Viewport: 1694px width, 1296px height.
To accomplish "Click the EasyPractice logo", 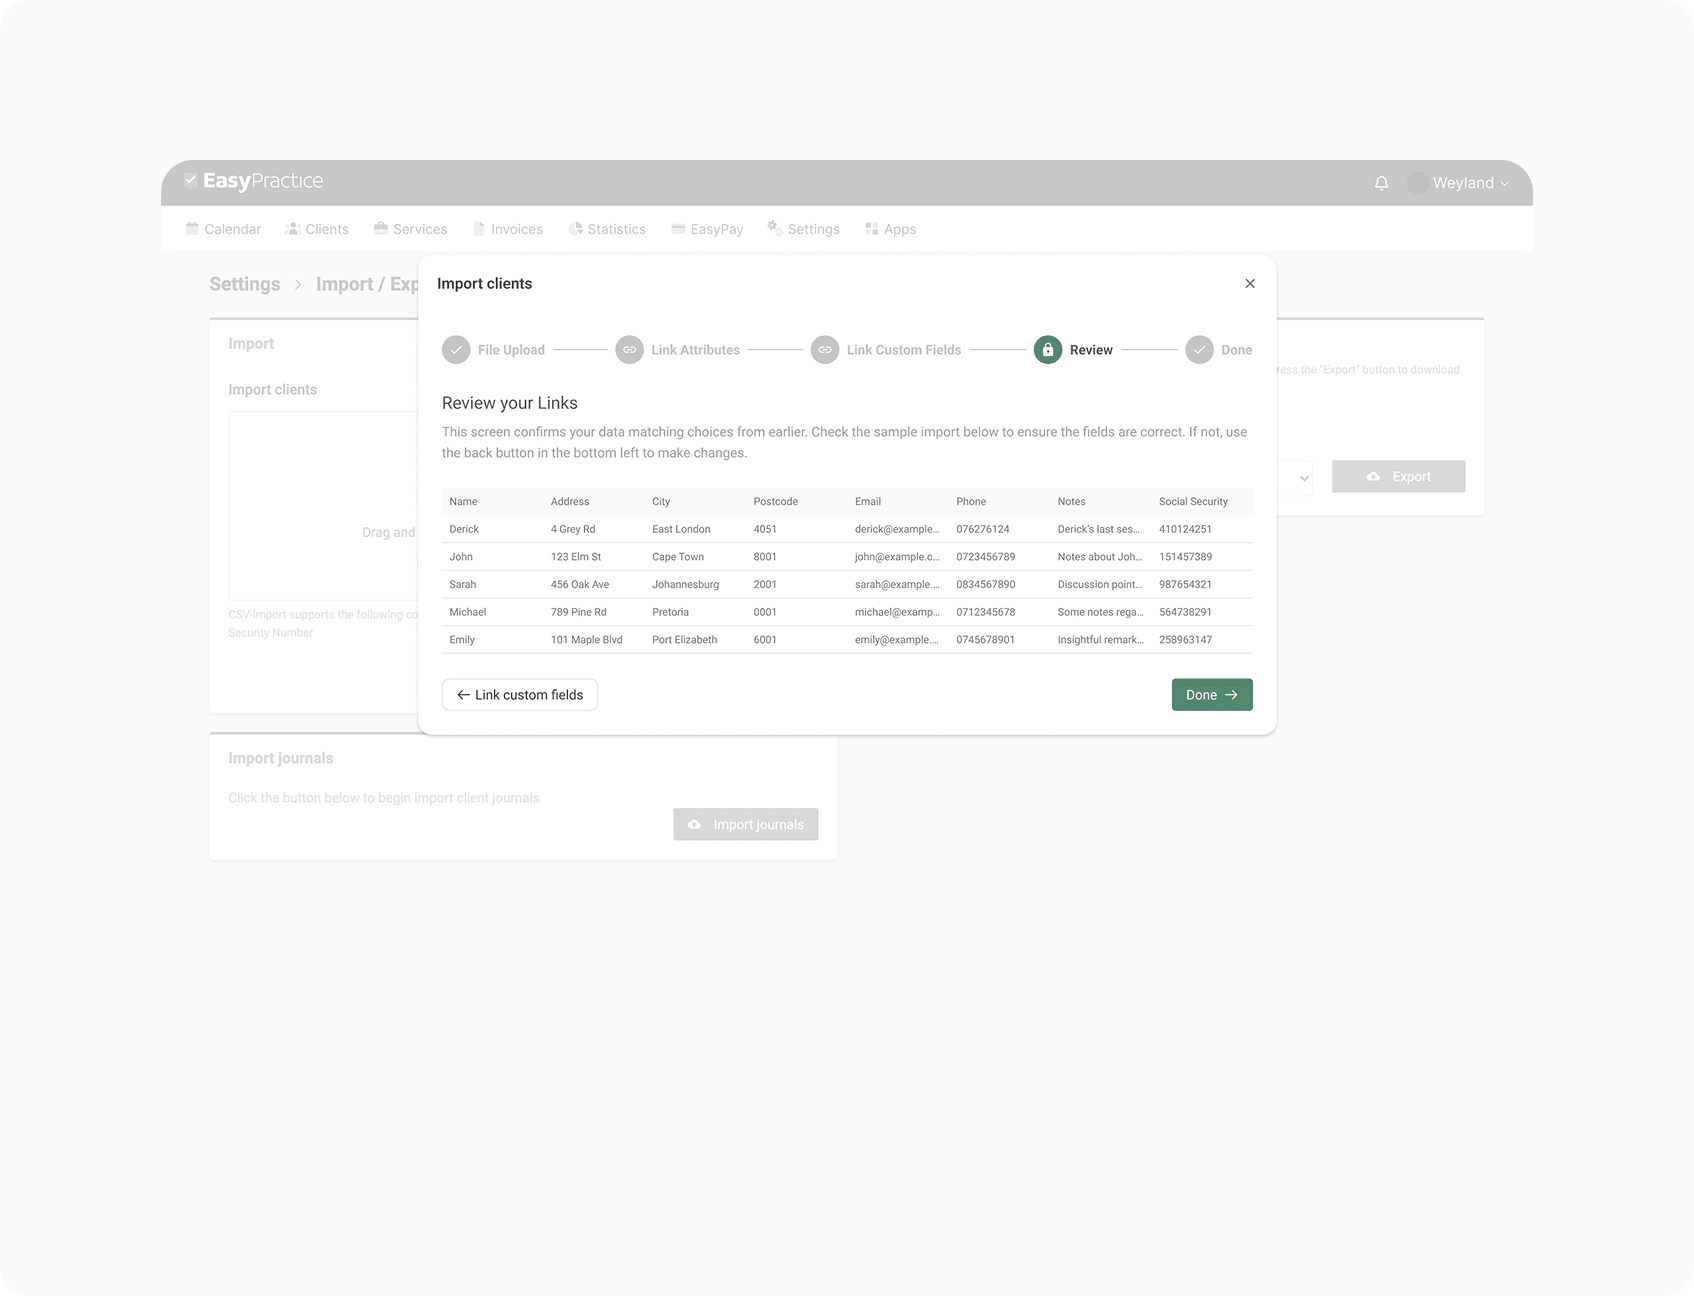I will coord(254,181).
